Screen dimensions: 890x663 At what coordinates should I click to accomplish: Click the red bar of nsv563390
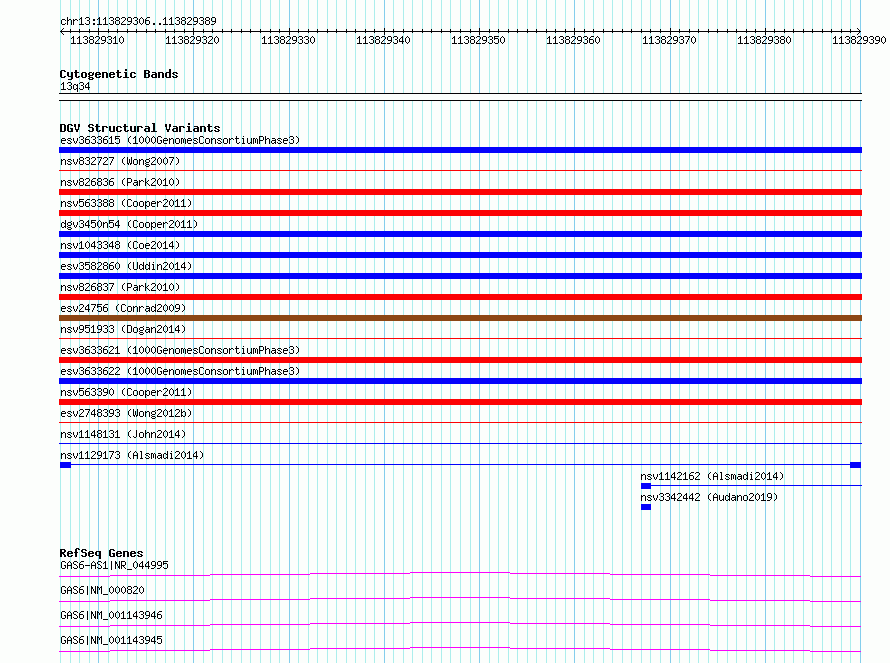(460, 402)
